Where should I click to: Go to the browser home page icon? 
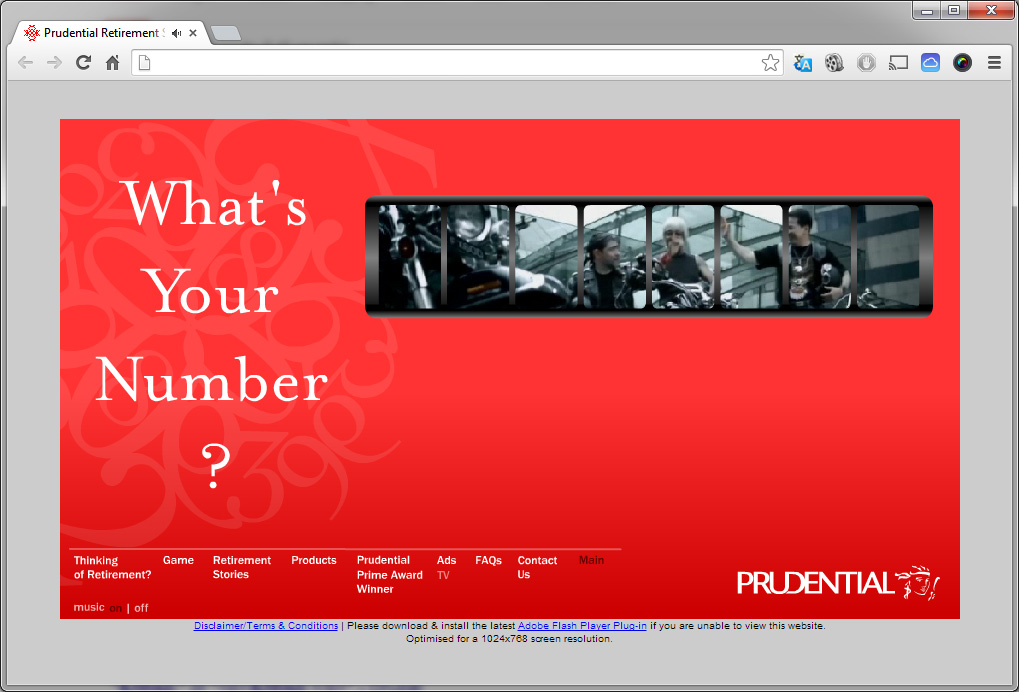(x=112, y=62)
